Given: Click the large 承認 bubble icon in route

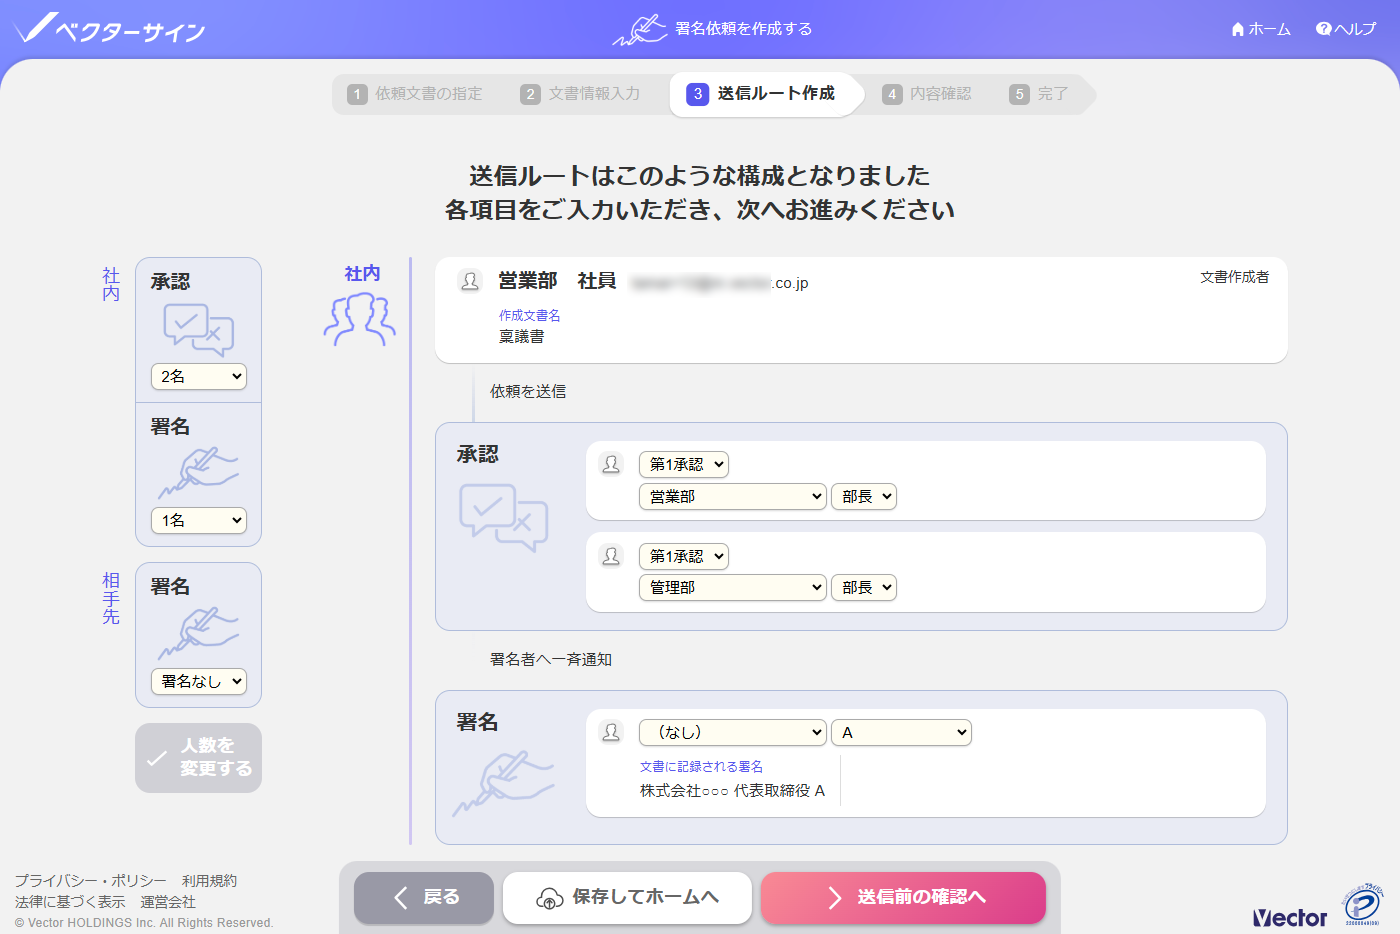Looking at the screenshot, I should (x=503, y=517).
